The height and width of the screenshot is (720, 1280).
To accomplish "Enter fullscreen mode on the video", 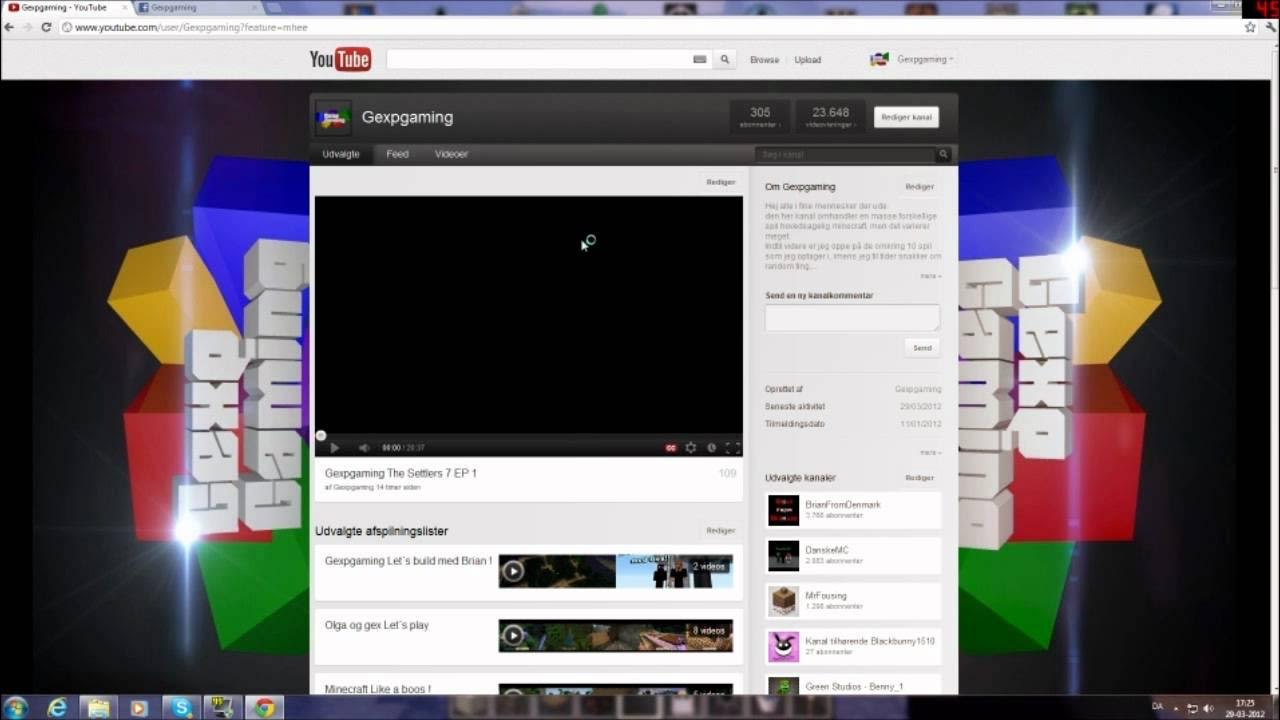I will [x=732, y=448].
